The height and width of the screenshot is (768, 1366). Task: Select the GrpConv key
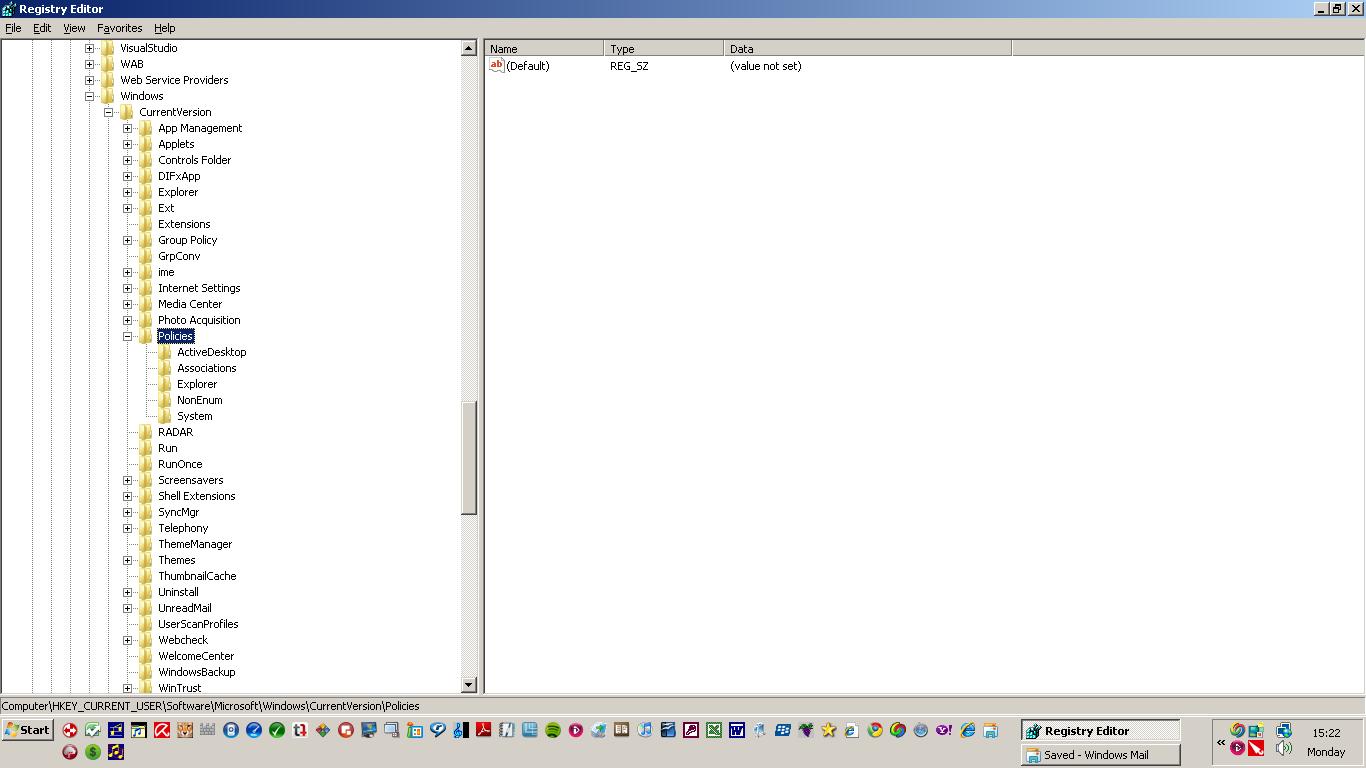click(179, 256)
